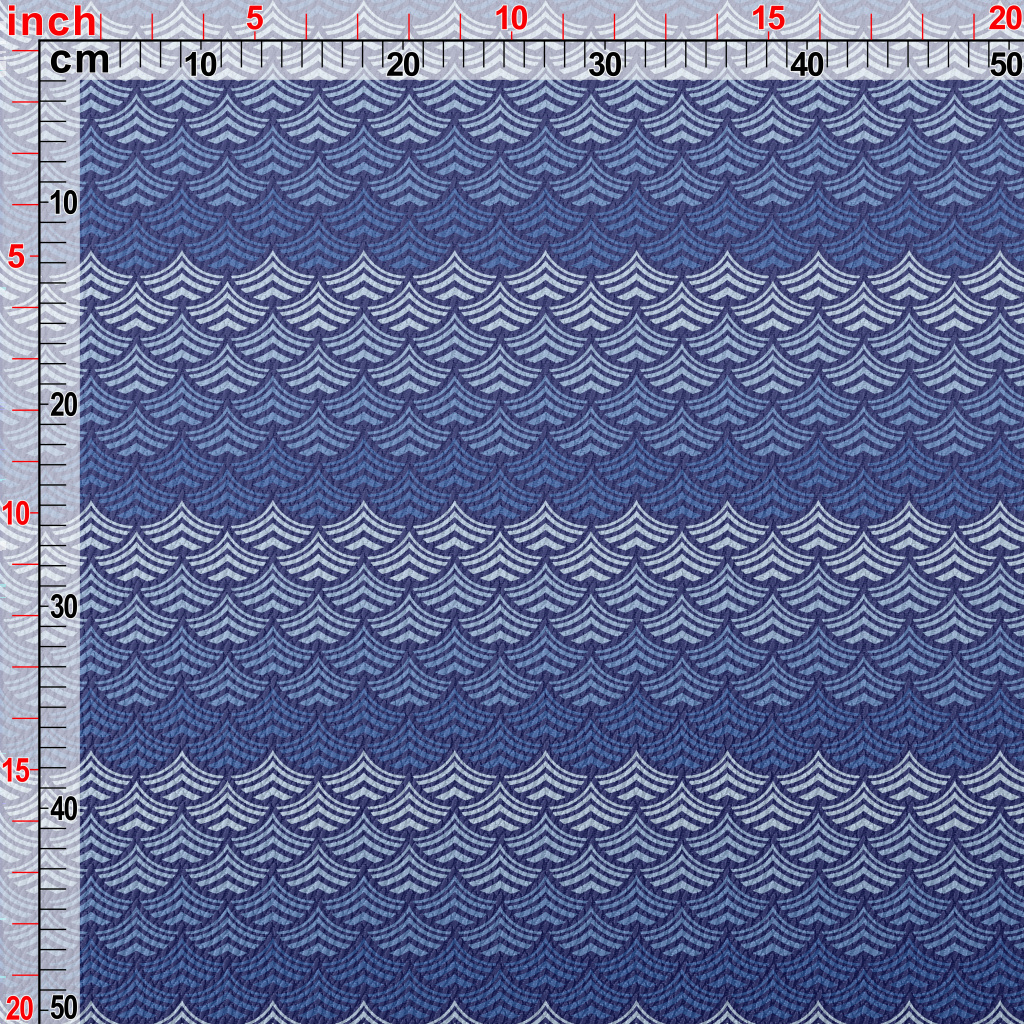Pick the red 15 on the horizontal inch ruler
1024x1024 pixels.
coord(768,18)
